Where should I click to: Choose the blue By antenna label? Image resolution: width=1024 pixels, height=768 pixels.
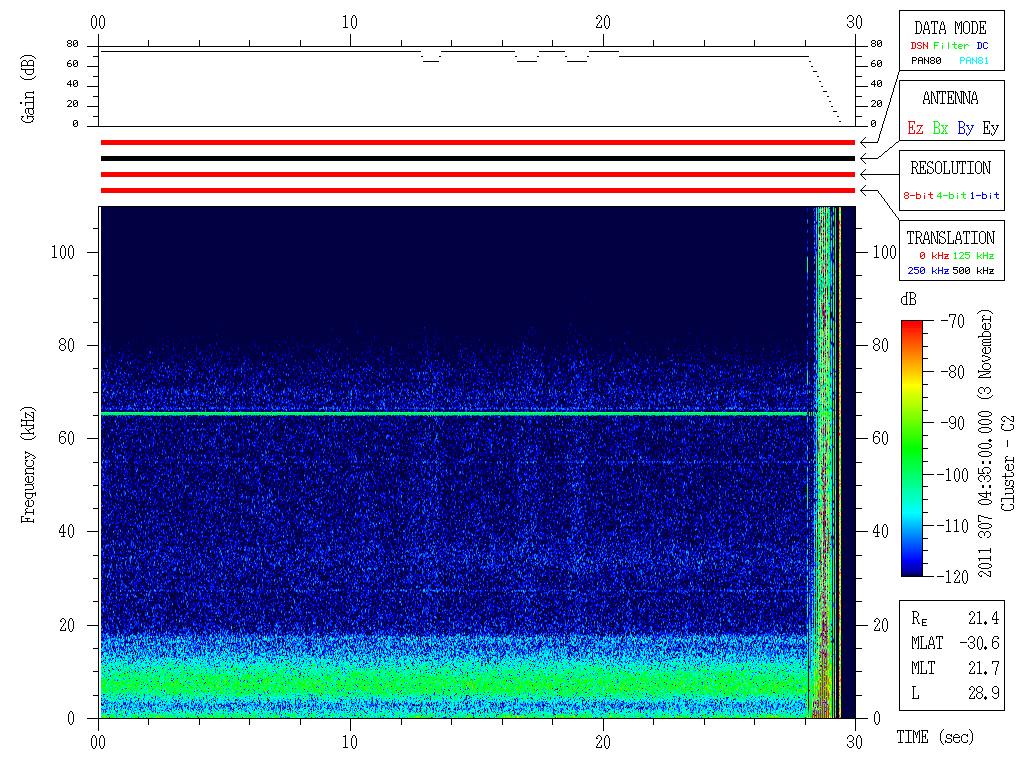965,128
